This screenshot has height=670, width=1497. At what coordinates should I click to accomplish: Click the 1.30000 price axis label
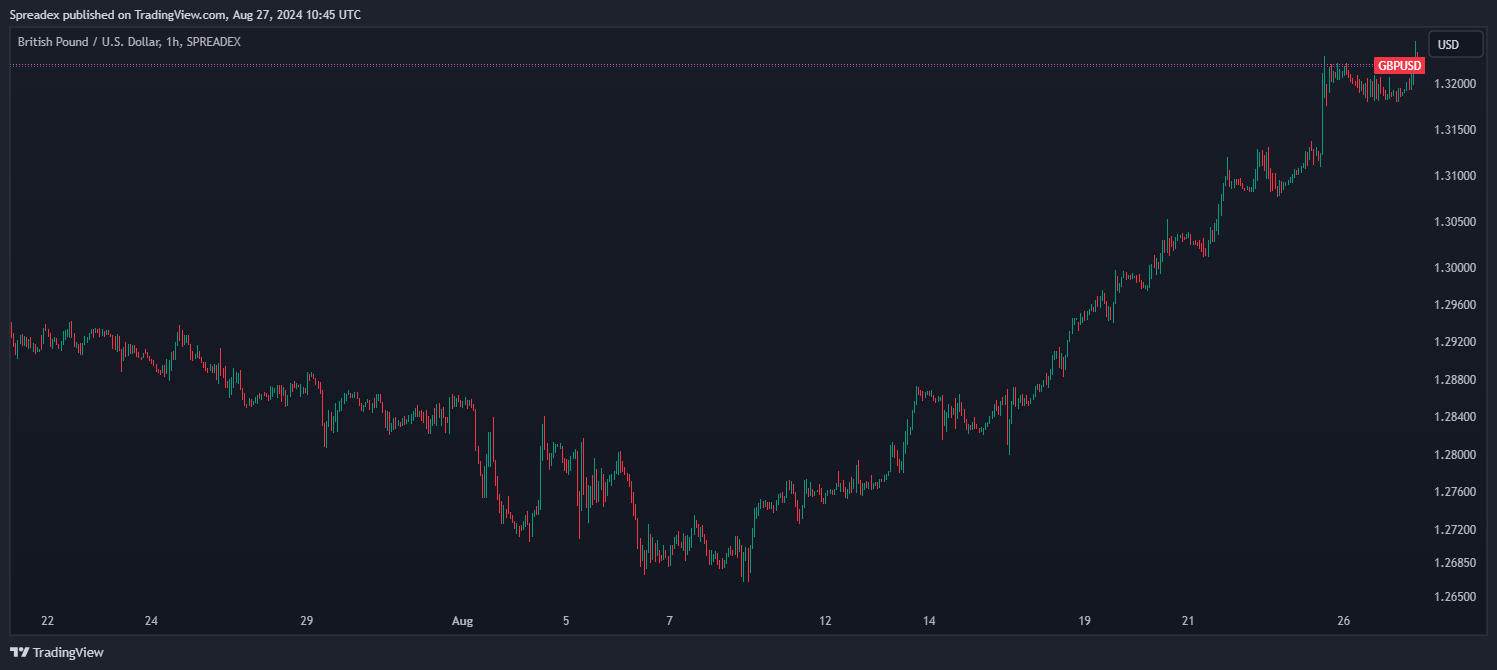pos(1453,268)
